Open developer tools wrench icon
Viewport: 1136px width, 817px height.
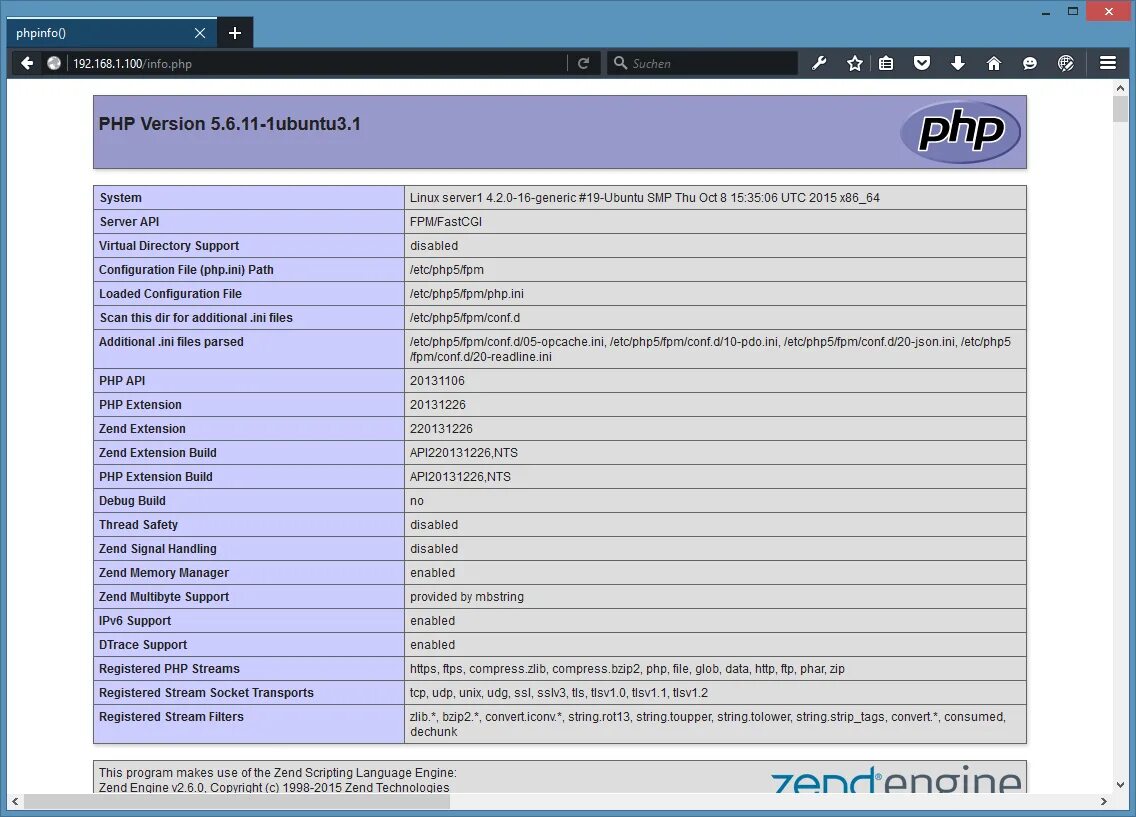[819, 63]
